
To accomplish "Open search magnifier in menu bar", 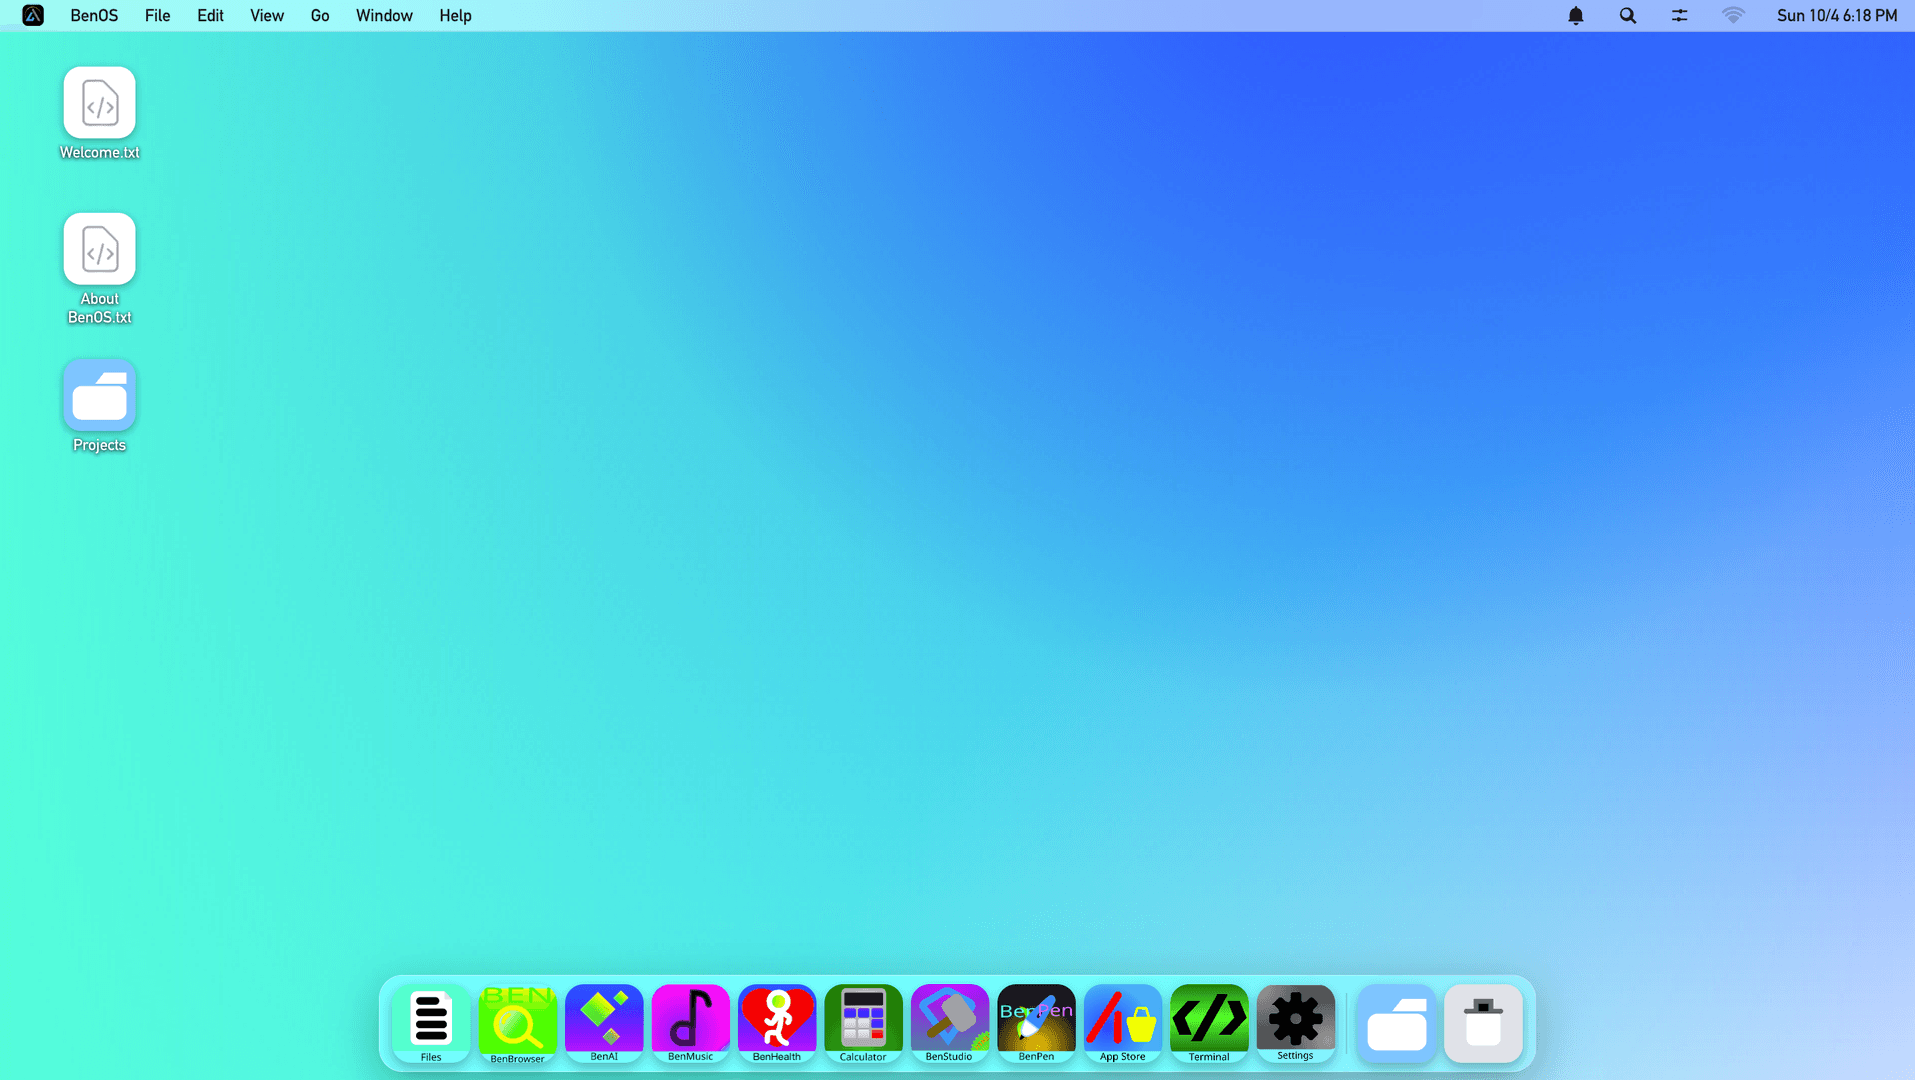I will point(1628,15).
